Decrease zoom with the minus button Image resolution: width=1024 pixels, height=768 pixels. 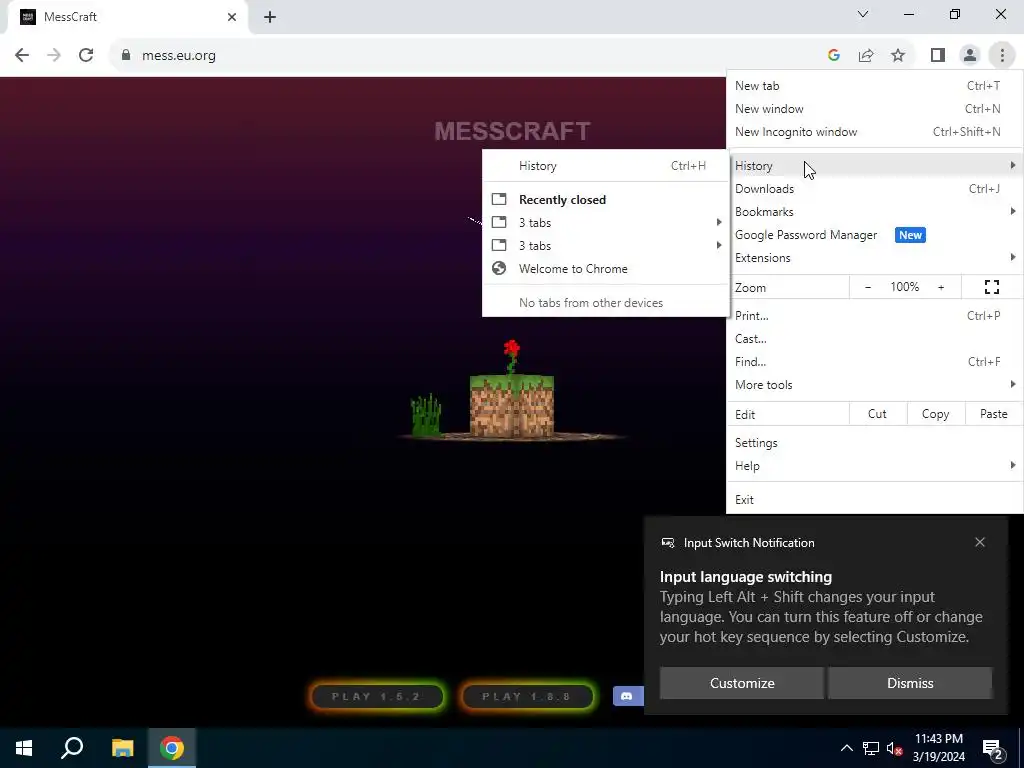(x=868, y=287)
